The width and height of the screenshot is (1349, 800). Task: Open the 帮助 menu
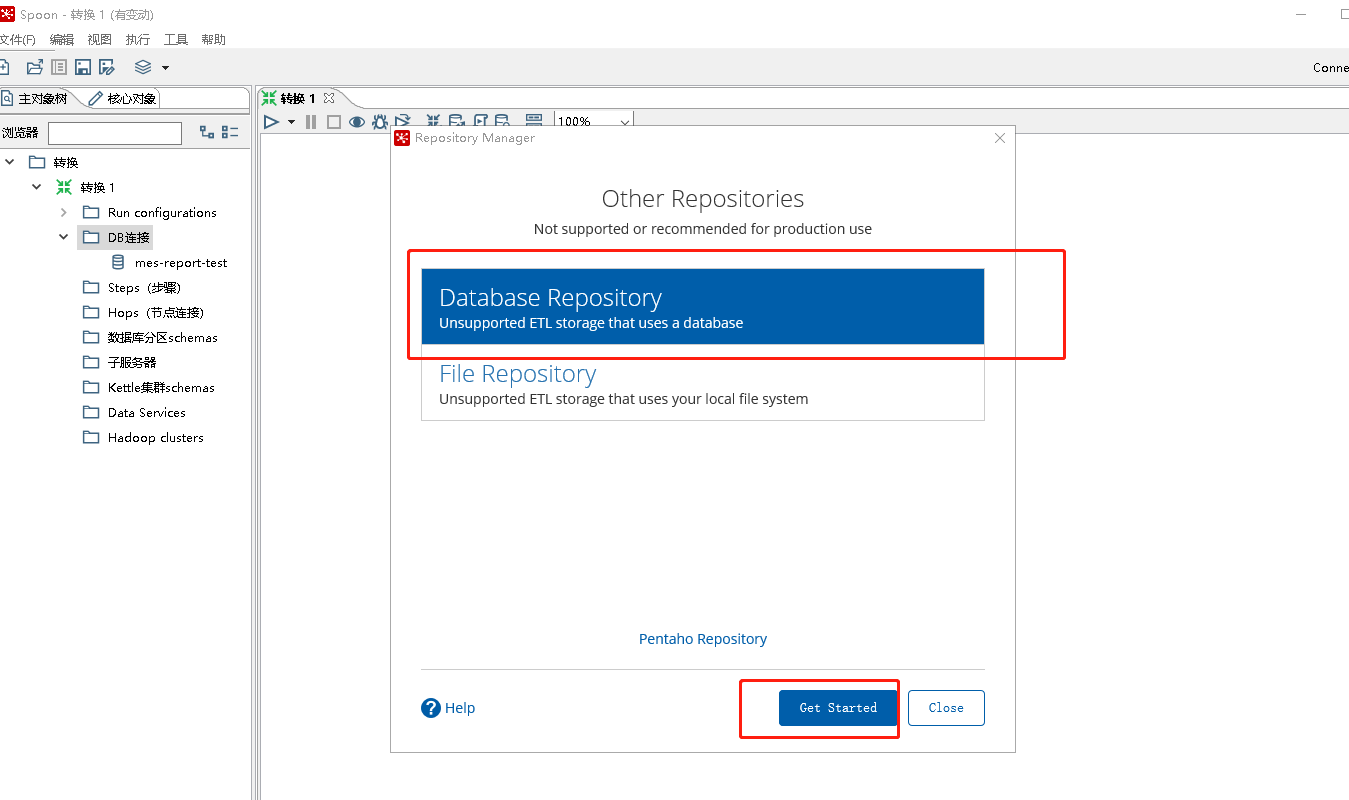(214, 39)
